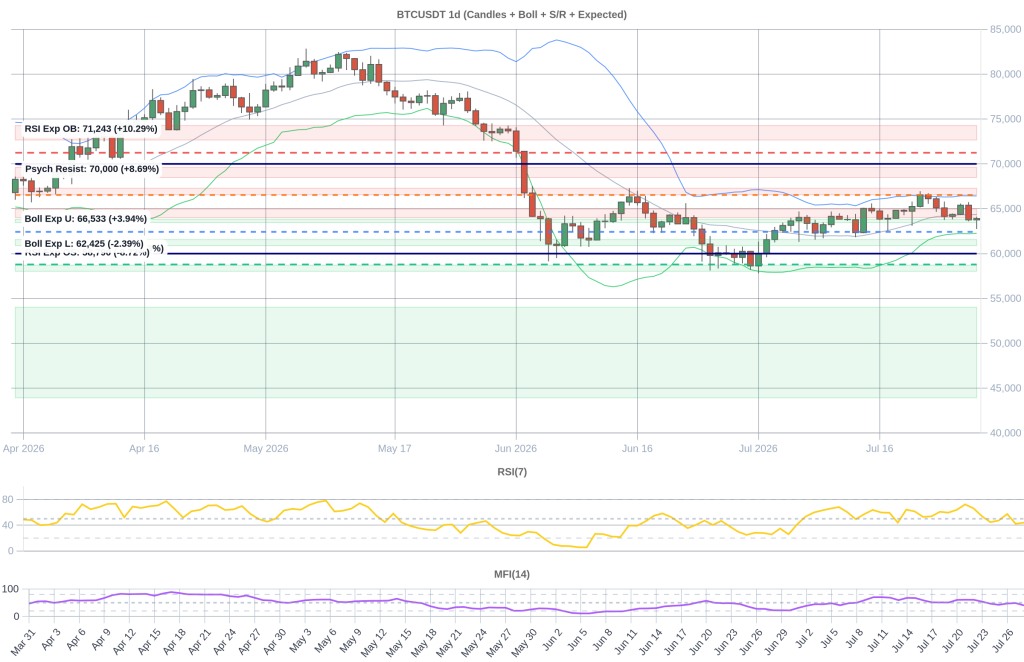Click the 40 label on RSI axis
The height and width of the screenshot is (662, 1024).
click(x=8, y=526)
